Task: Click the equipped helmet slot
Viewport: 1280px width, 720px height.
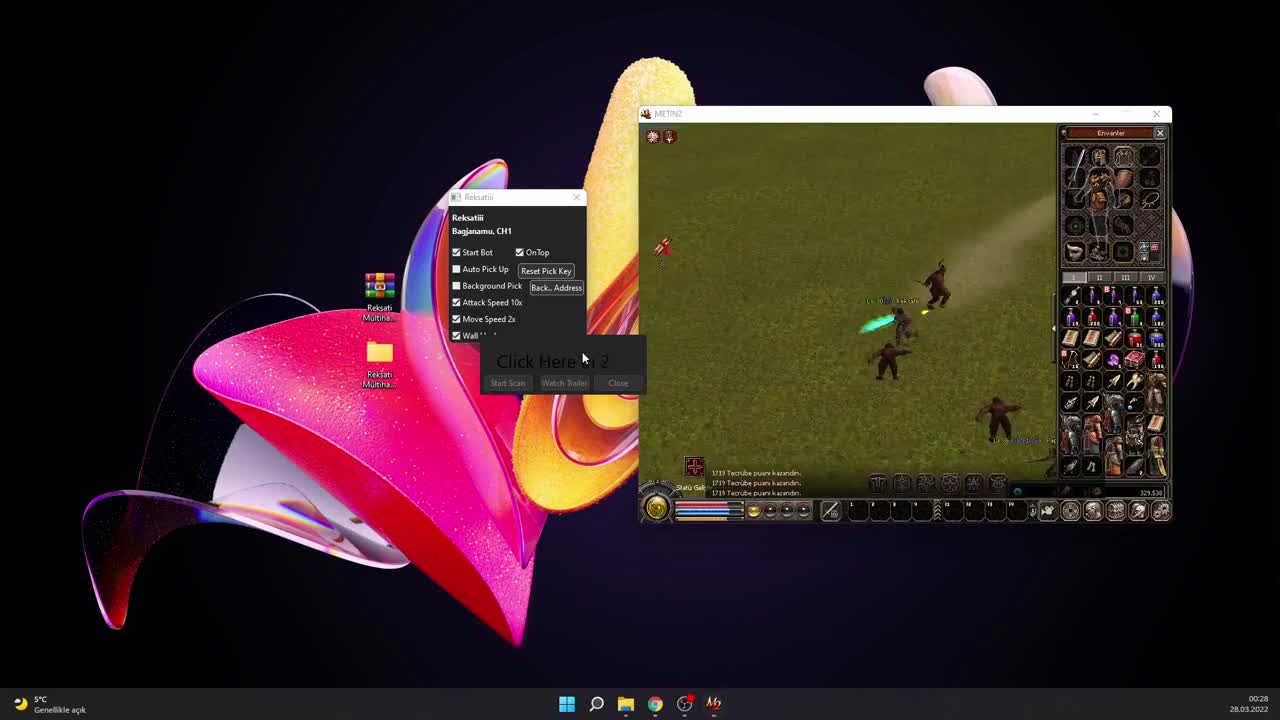Action: pos(1099,156)
